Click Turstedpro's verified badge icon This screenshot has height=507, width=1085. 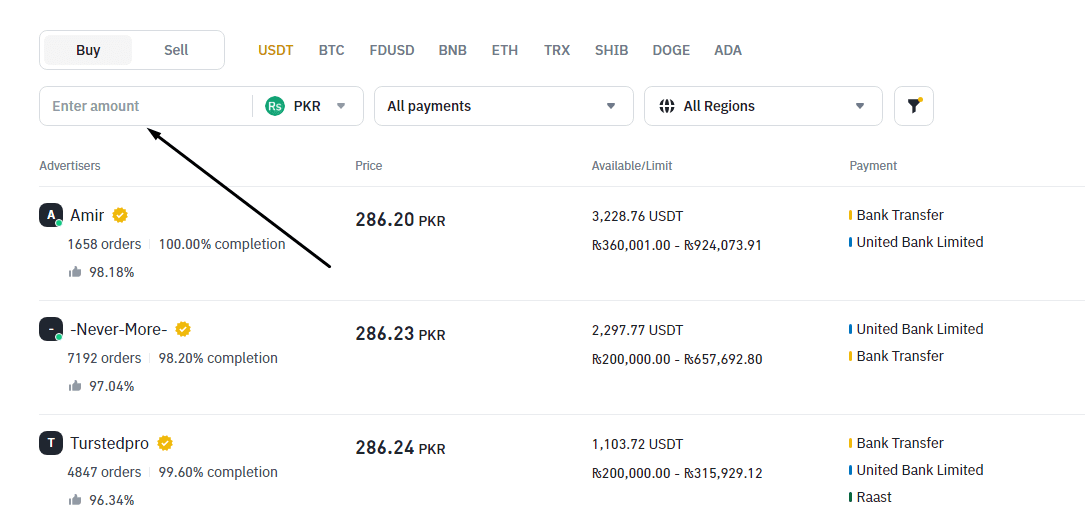[165, 443]
